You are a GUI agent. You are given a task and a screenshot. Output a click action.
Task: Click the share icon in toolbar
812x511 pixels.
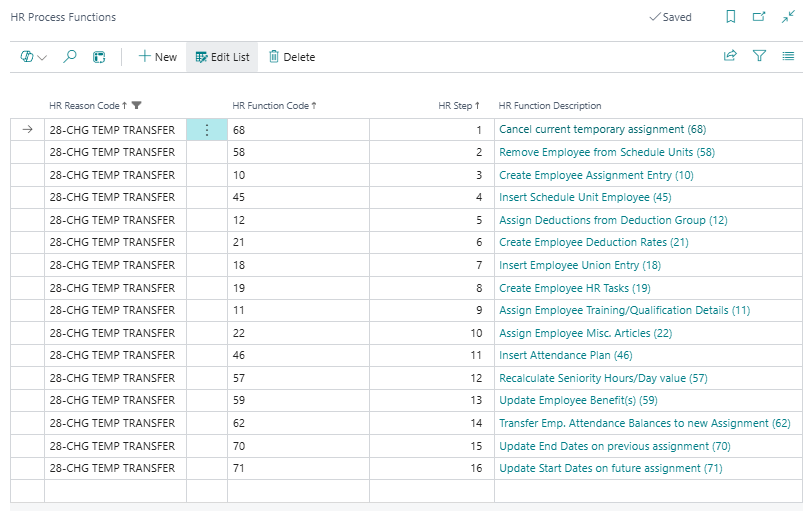point(730,56)
